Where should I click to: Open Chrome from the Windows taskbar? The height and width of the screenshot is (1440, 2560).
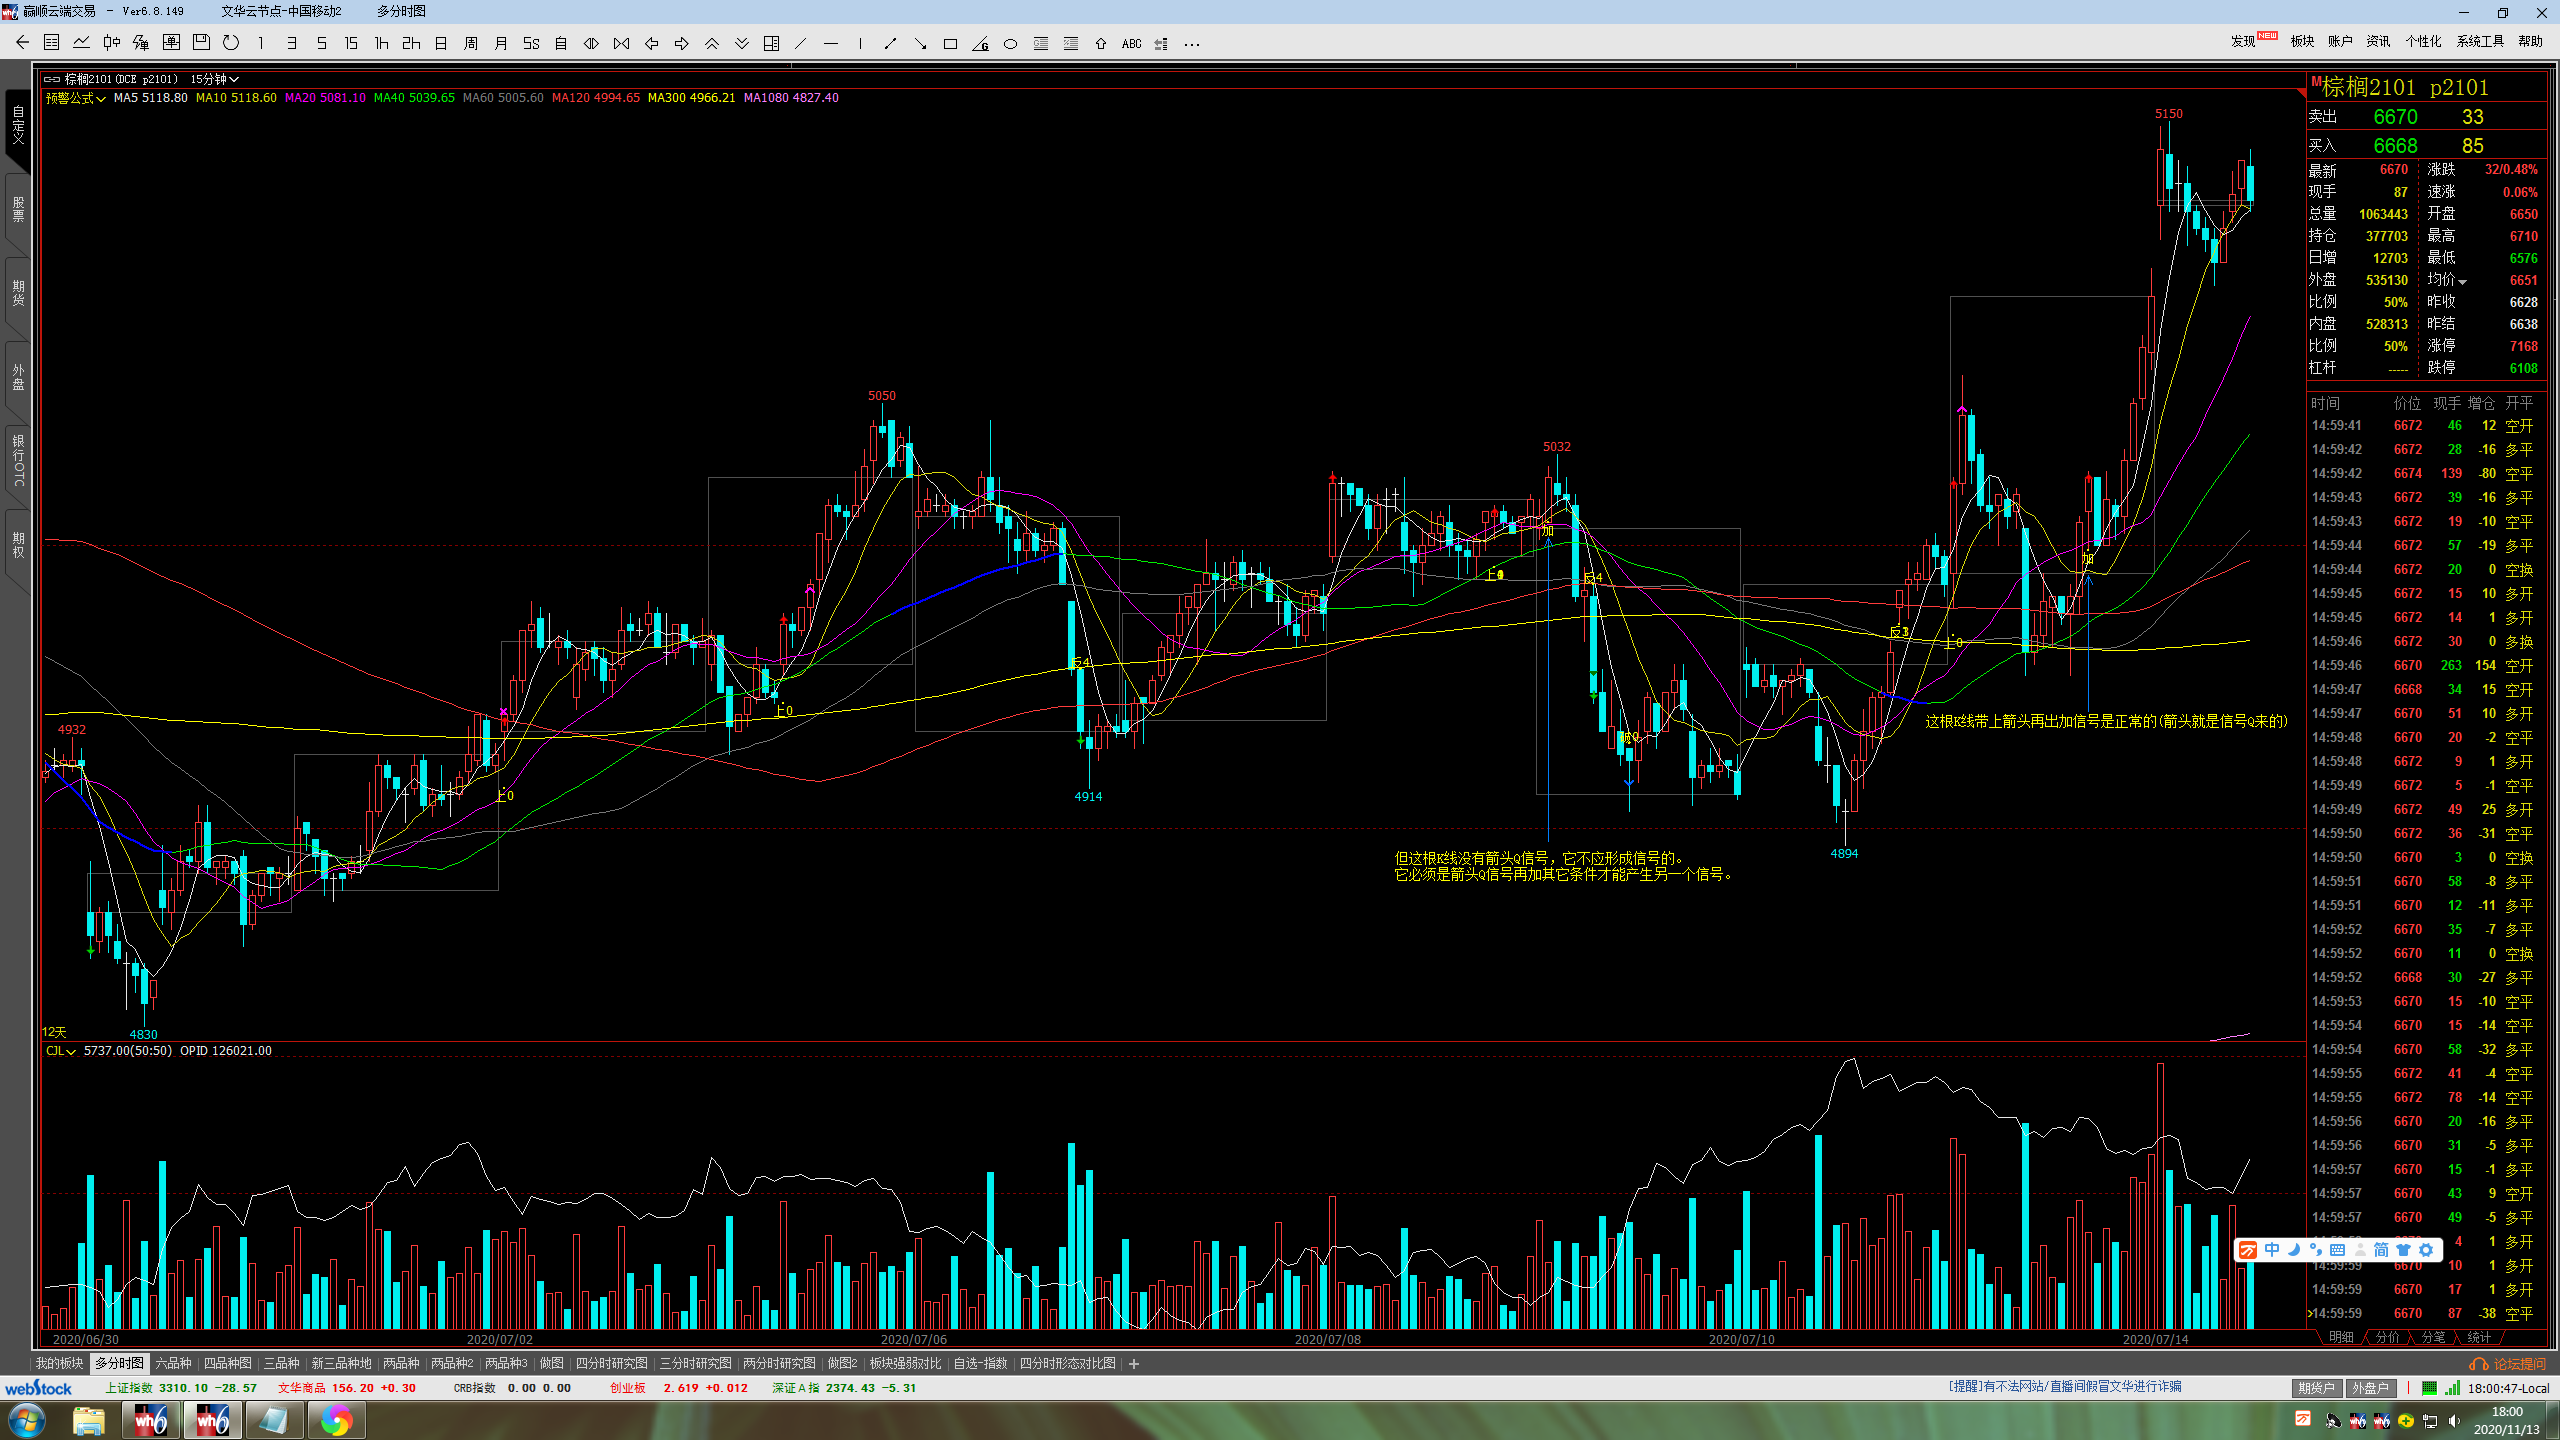coord(337,1420)
